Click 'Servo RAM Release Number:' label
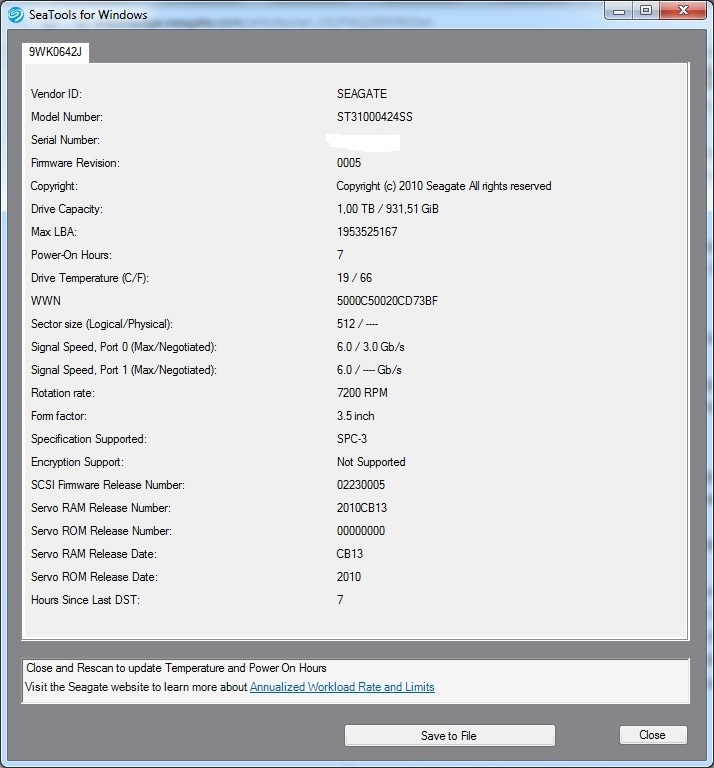The image size is (714, 768). pyautogui.click(x=101, y=508)
